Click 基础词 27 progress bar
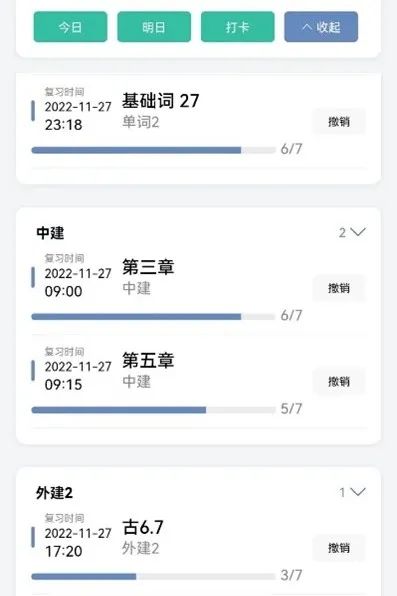 tap(153, 150)
